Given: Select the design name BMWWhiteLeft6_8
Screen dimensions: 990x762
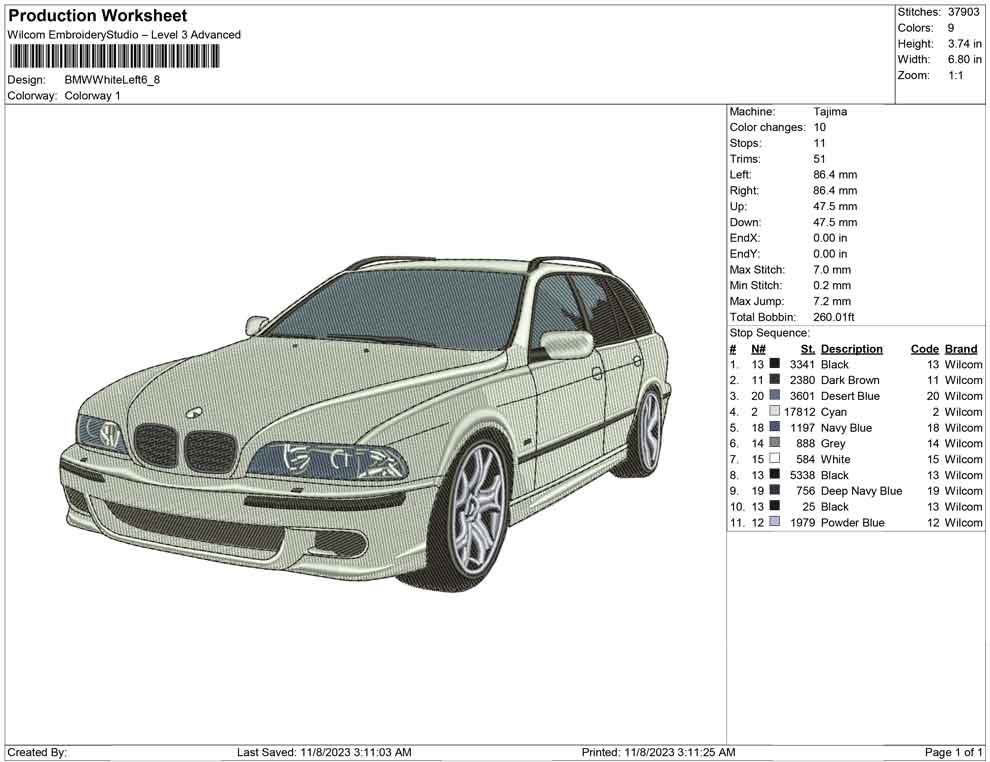Looking at the screenshot, I should pos(112,79).
